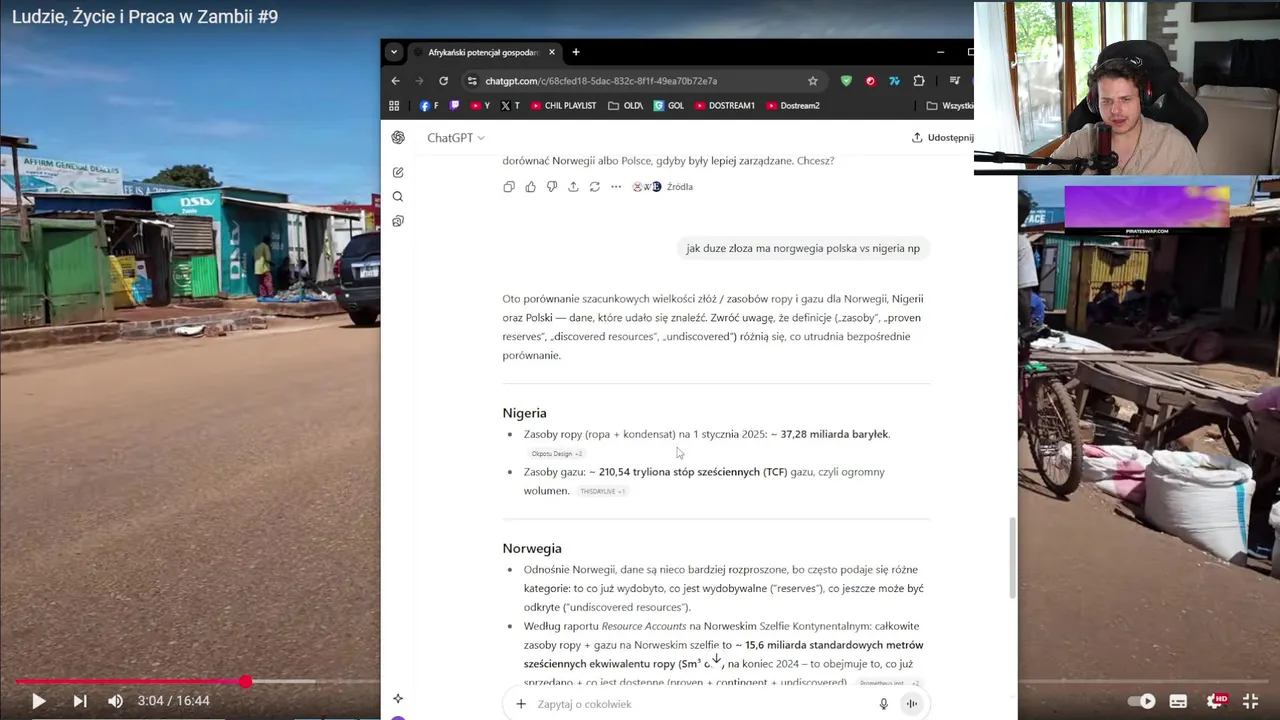Open CHIL PLAYLIST bookmark
1280x720 pixels.
pyautogui.click(x=563, y=106)
